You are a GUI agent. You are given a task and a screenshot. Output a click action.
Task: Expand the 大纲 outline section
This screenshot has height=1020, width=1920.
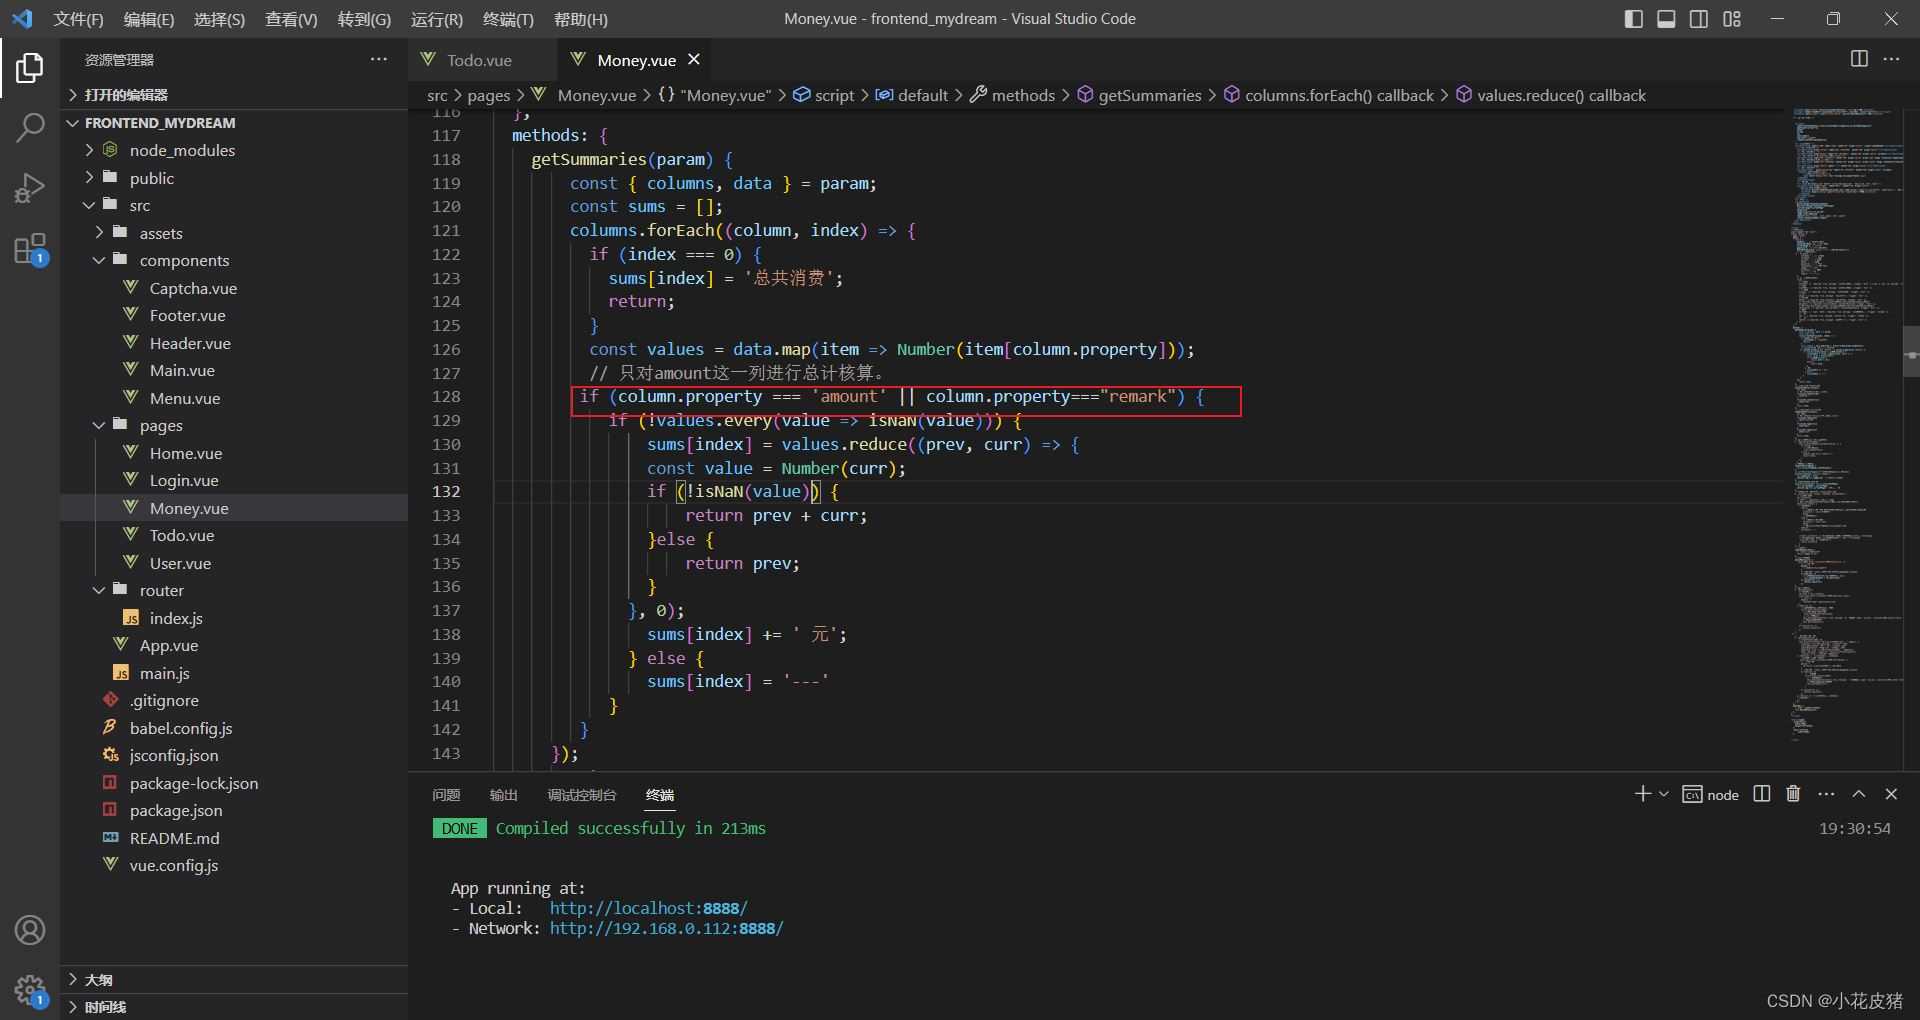(234, 979)
